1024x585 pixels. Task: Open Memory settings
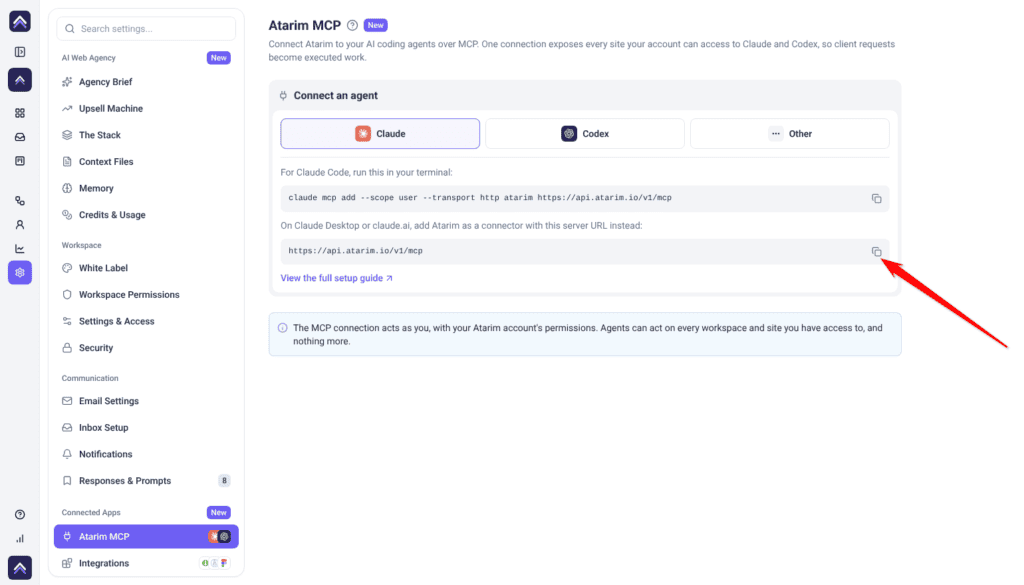coord(146,188)
